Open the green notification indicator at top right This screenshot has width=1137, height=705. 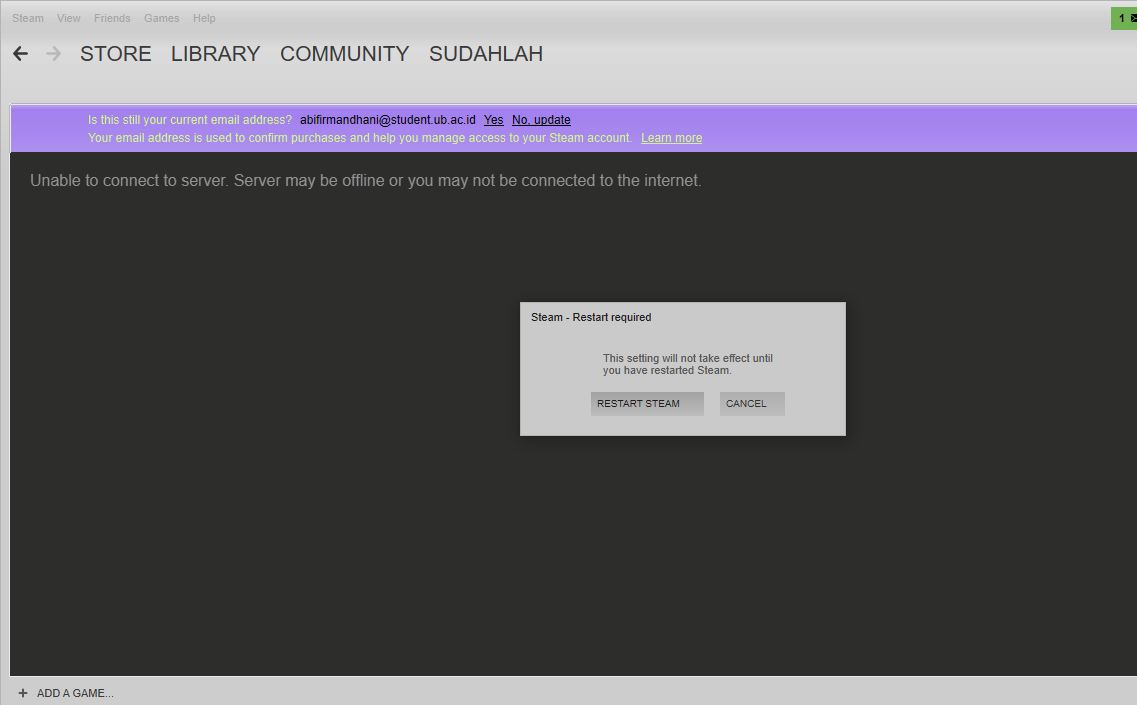pyautogui.click(x=1124, y=18)
